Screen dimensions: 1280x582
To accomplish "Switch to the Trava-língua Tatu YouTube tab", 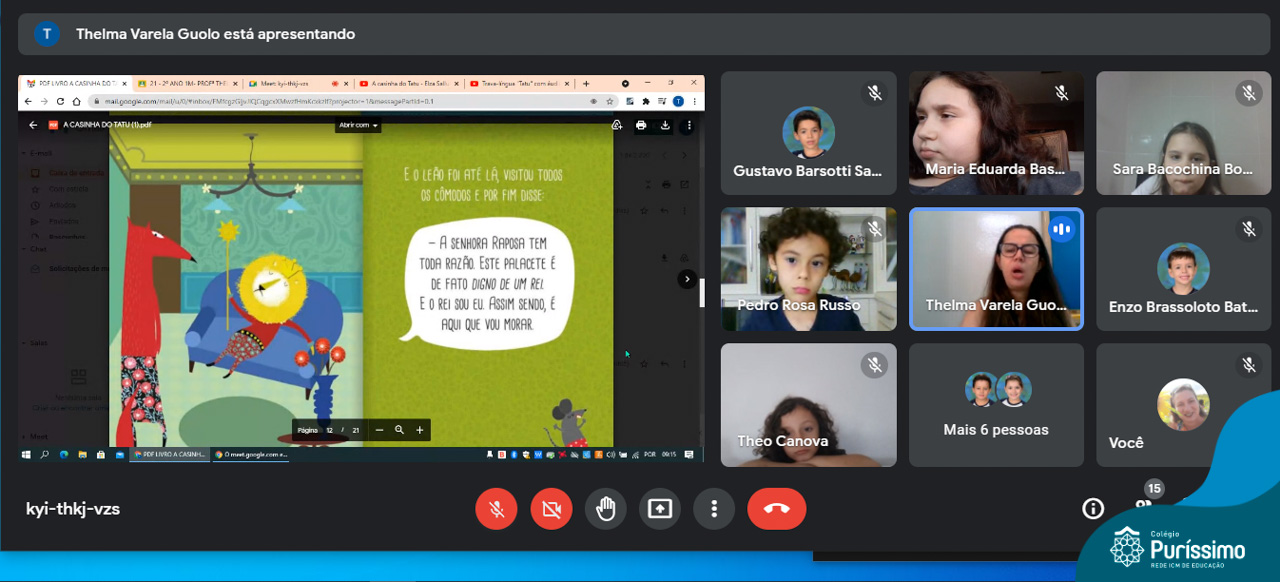I will (519, 84).
